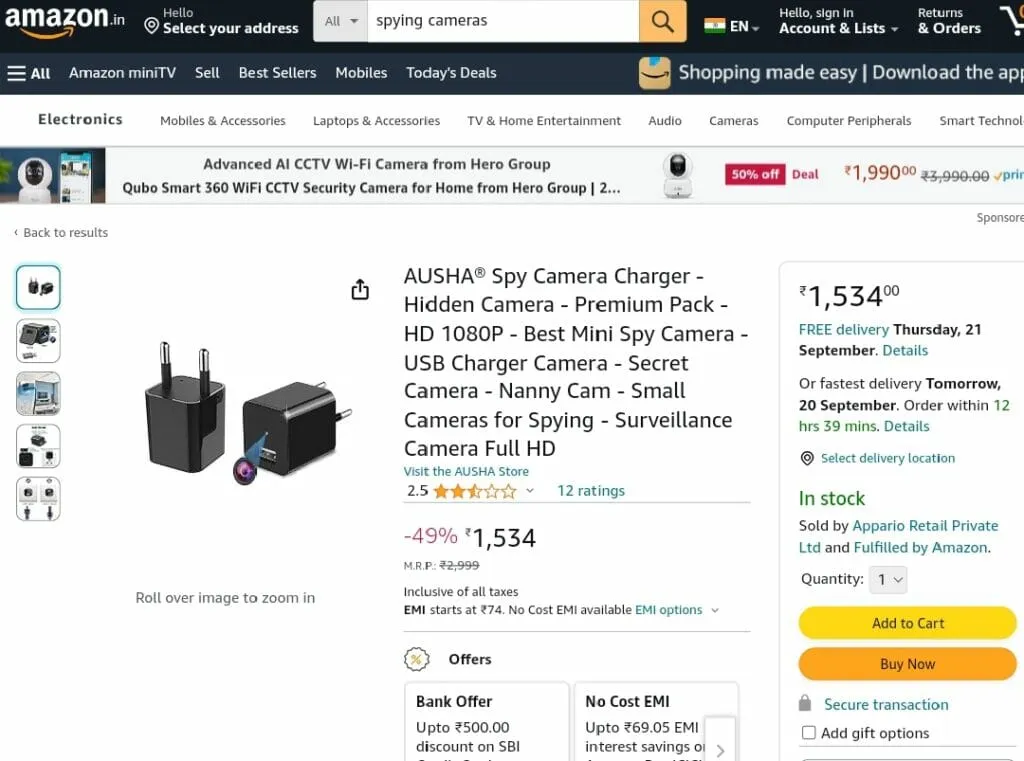Click the orange search magnifier button

click(662, 21)
